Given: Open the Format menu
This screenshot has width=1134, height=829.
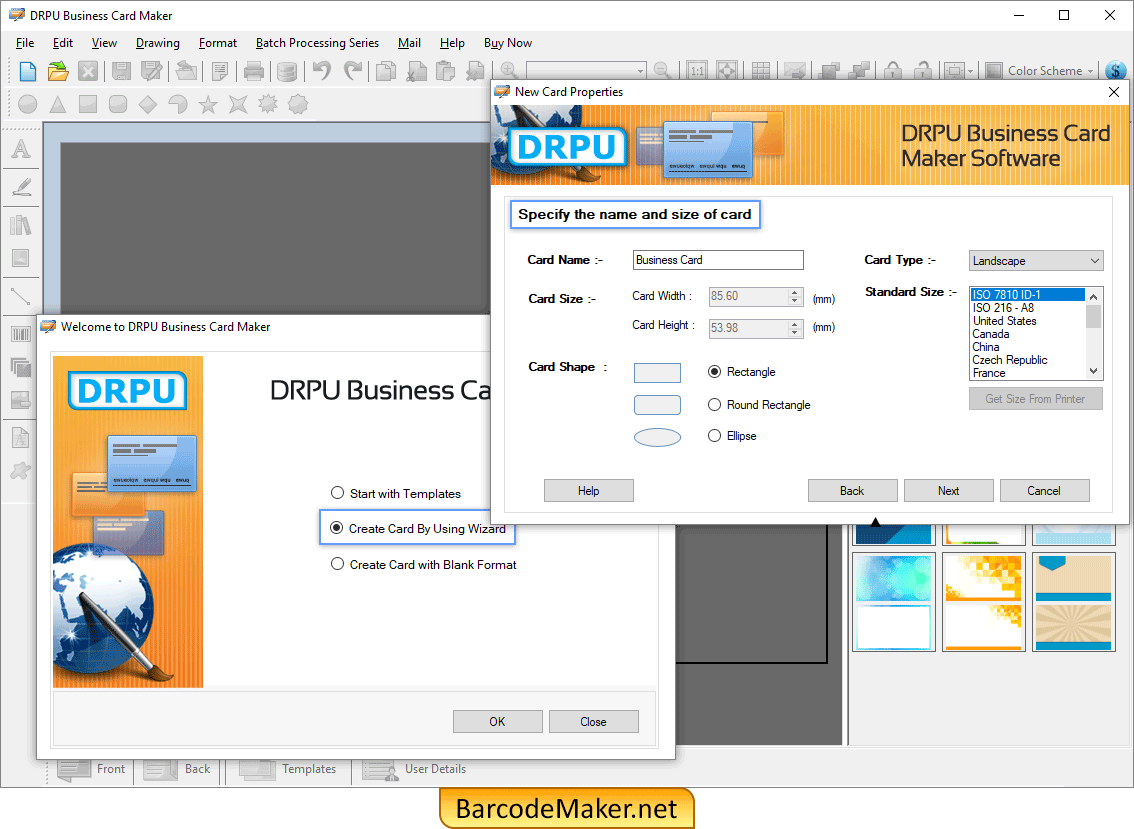Looking at the screenshot, I should coord(218,43).
